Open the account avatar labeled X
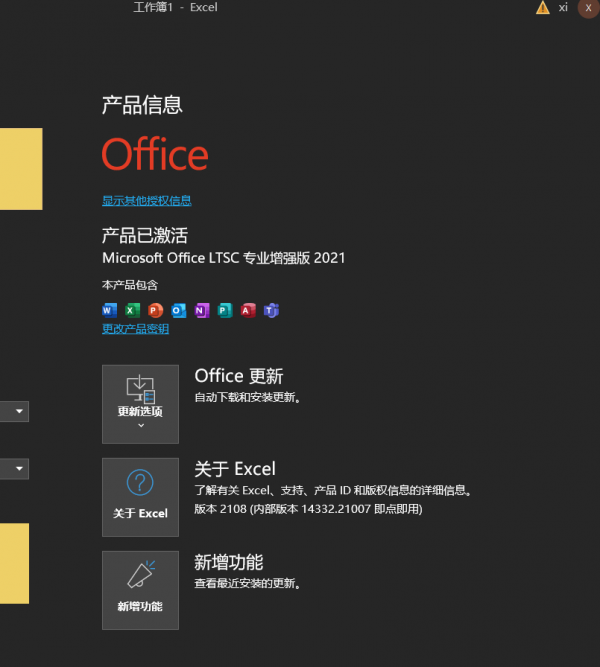The width and height of the screenshot is (600, 667). pos(589,8)
